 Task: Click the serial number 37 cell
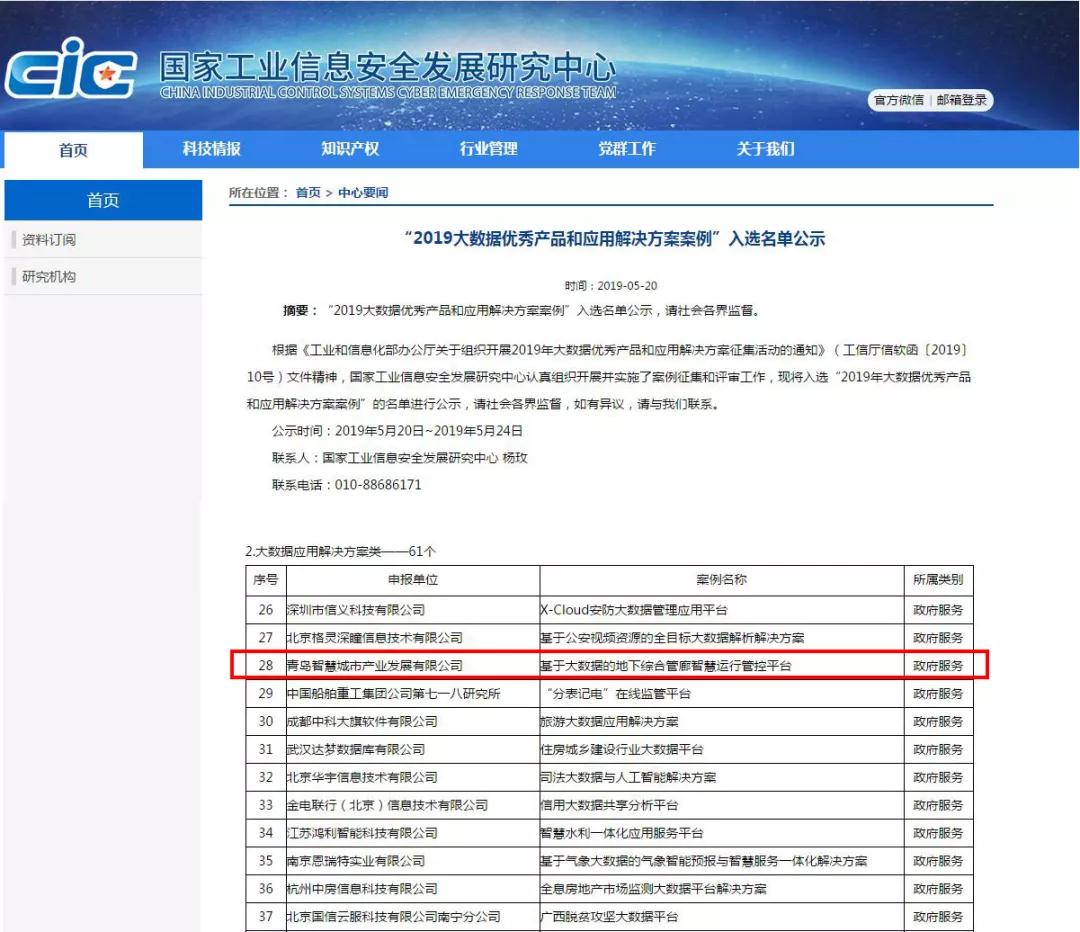(x=266, y=917)
